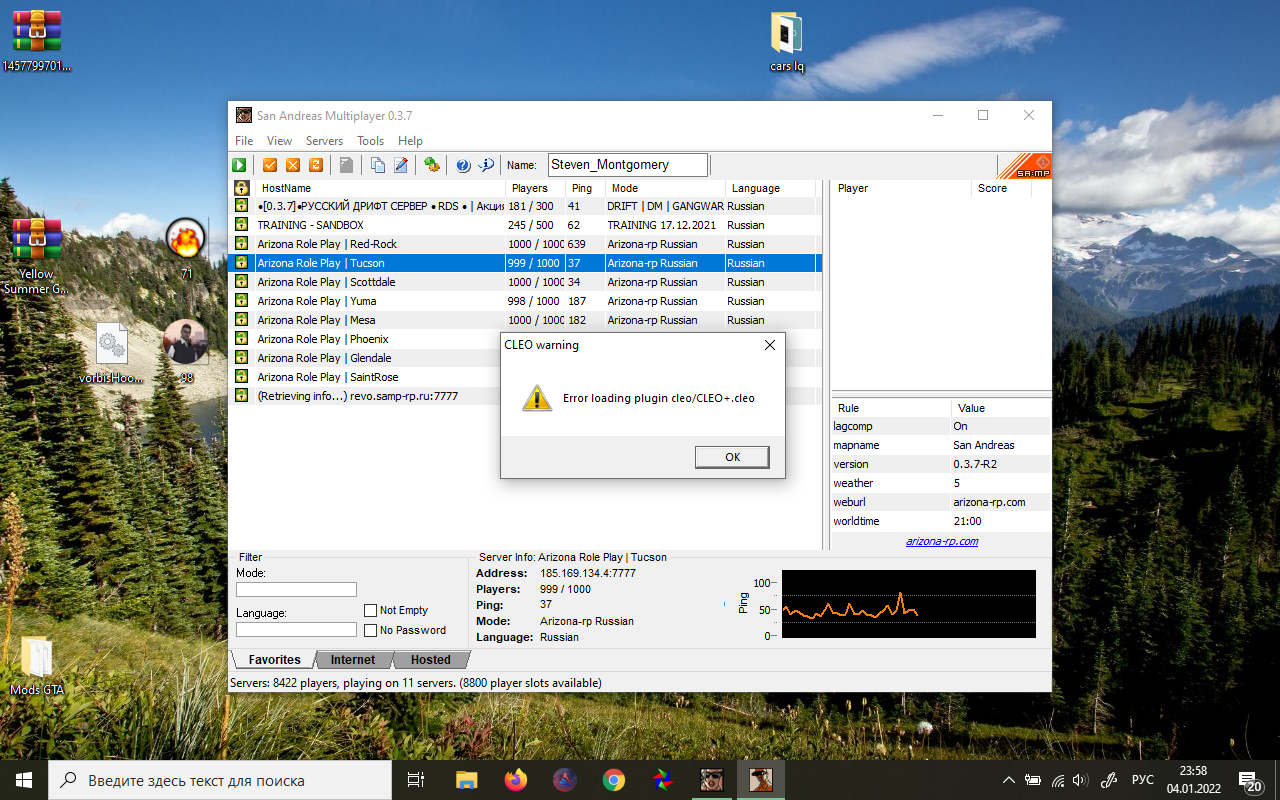The image size is (1280, 800).
Task: Select the 'Arizona Role Play | Mesa' server row
Action: click(525, 320)
